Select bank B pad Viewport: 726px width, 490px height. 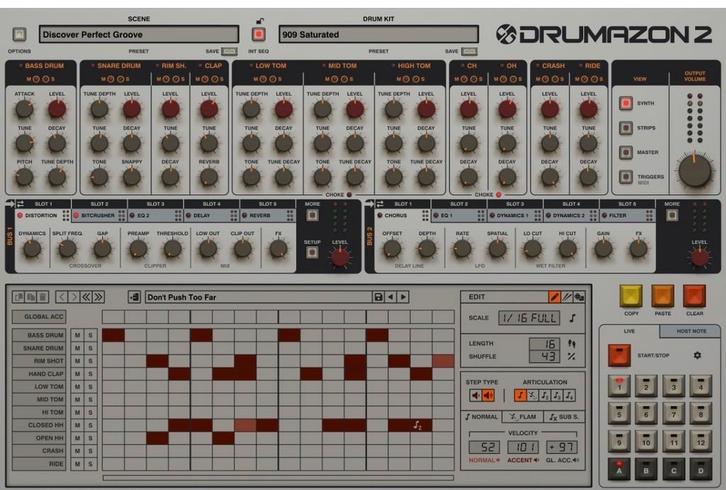(646, 469)
